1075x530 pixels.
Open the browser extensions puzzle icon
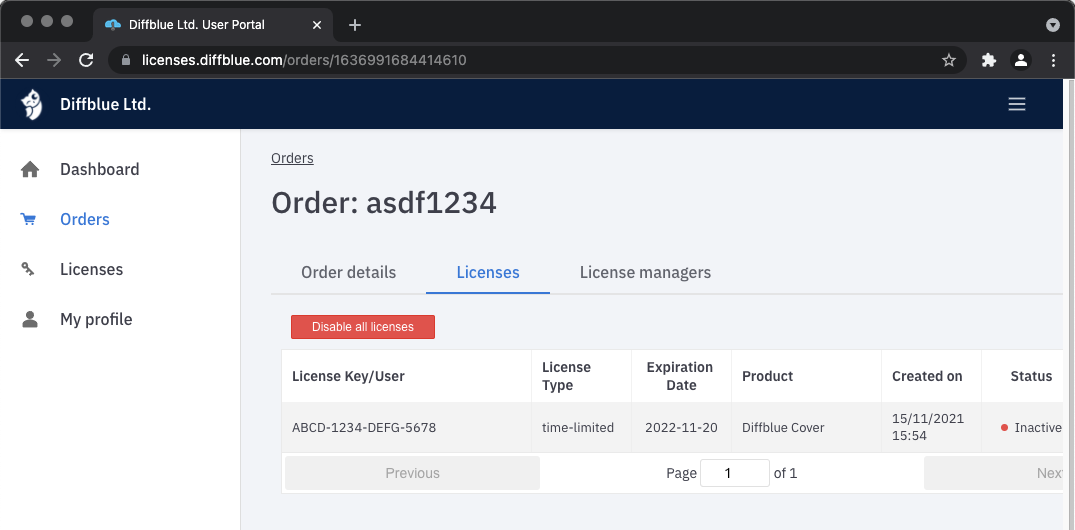pos(989,60)
